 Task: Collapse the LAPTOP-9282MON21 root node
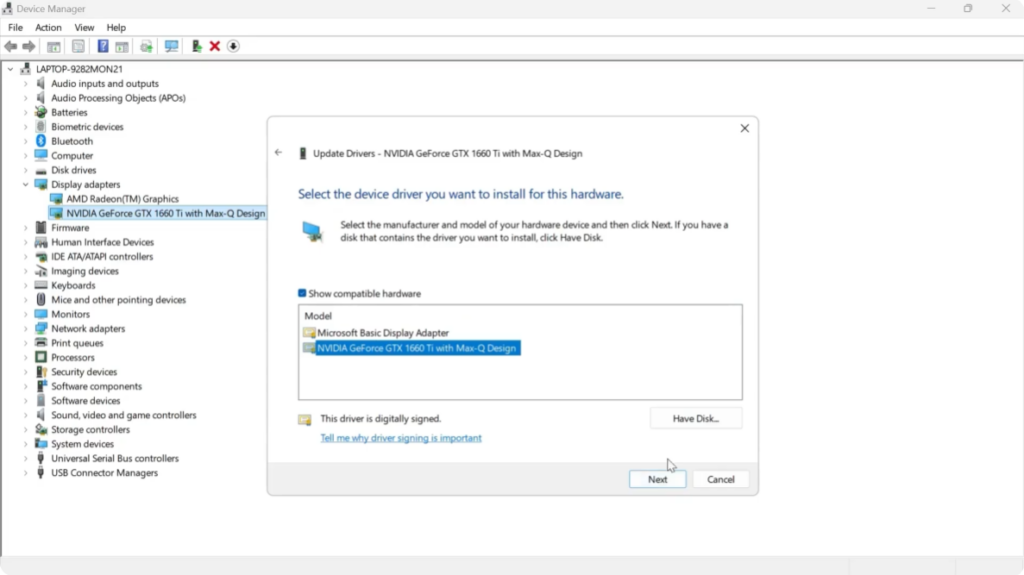coord(10,69)
